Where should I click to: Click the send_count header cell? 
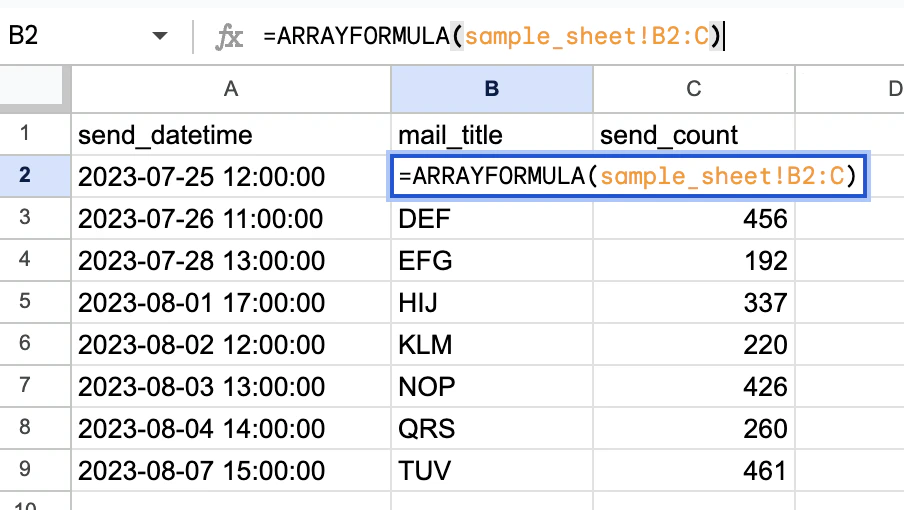694,134
